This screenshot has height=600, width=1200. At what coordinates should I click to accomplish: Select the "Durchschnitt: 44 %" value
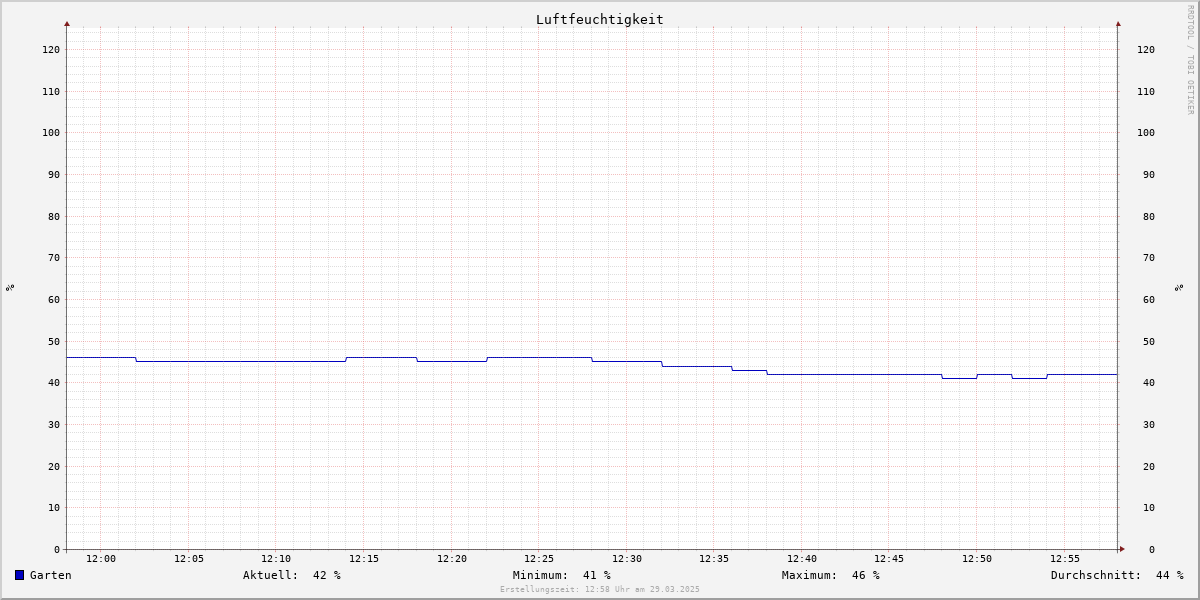[x=1117, y=575]
